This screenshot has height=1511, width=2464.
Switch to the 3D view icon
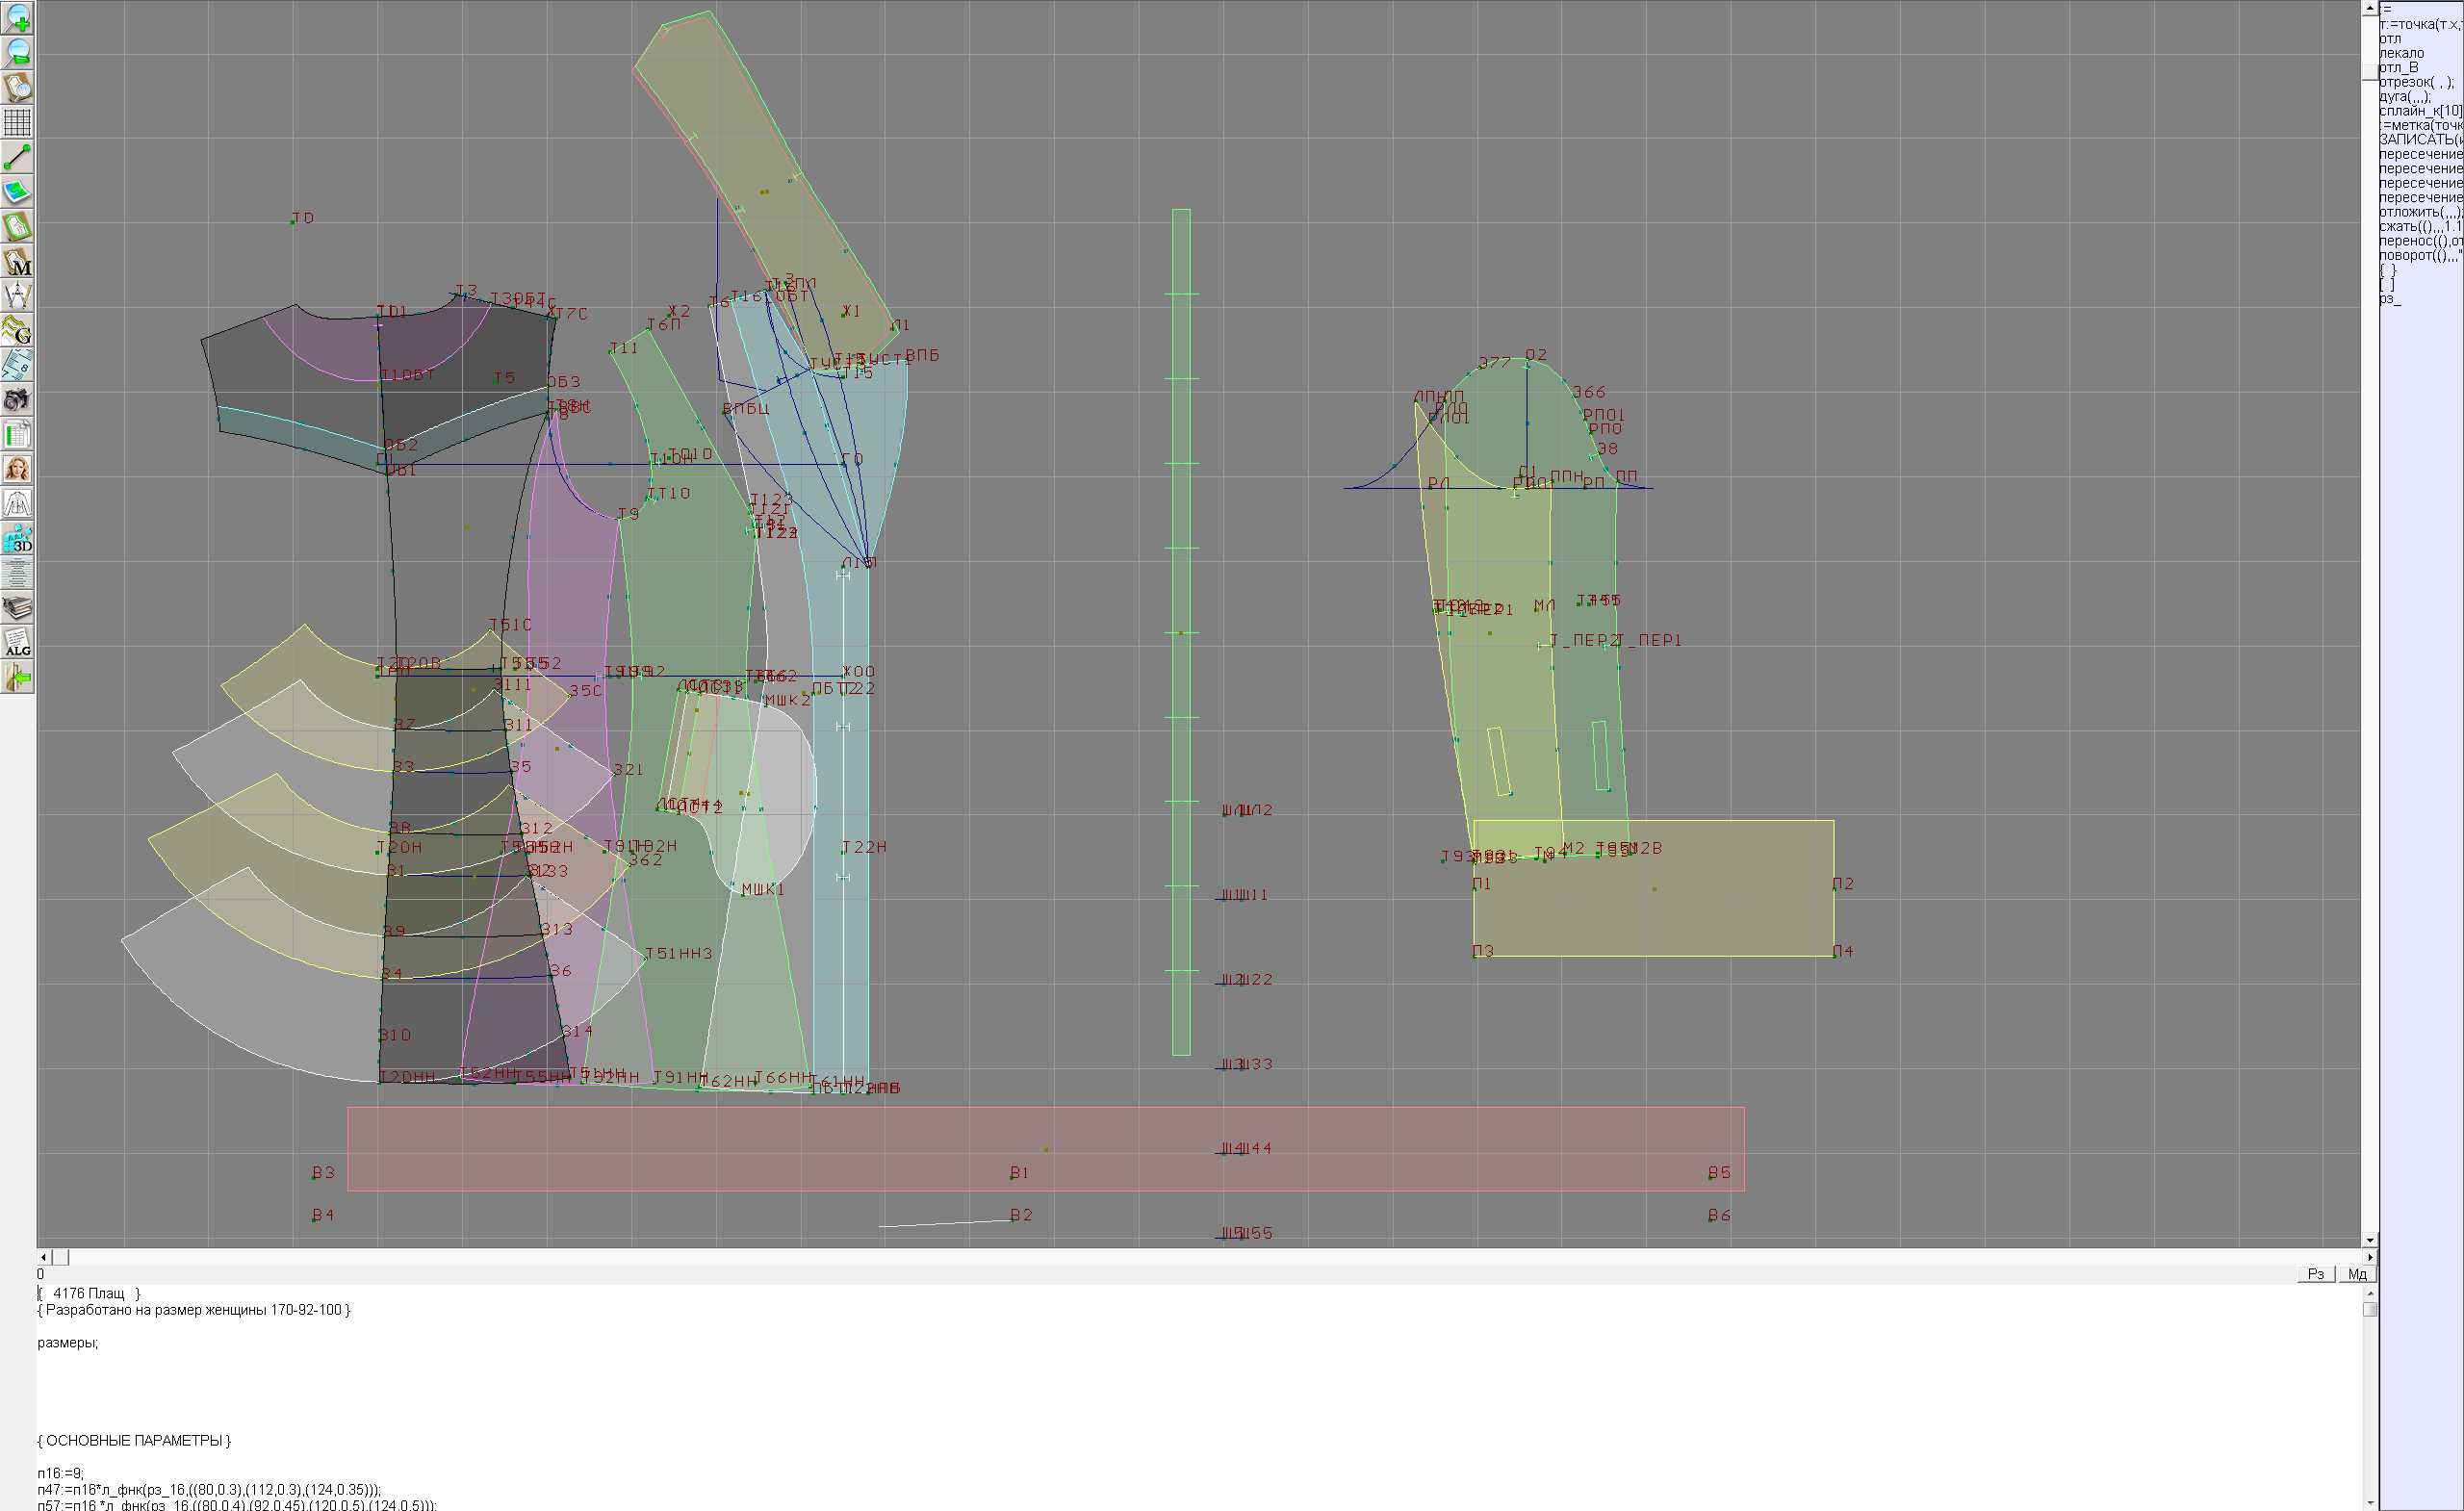coord(17,539)
